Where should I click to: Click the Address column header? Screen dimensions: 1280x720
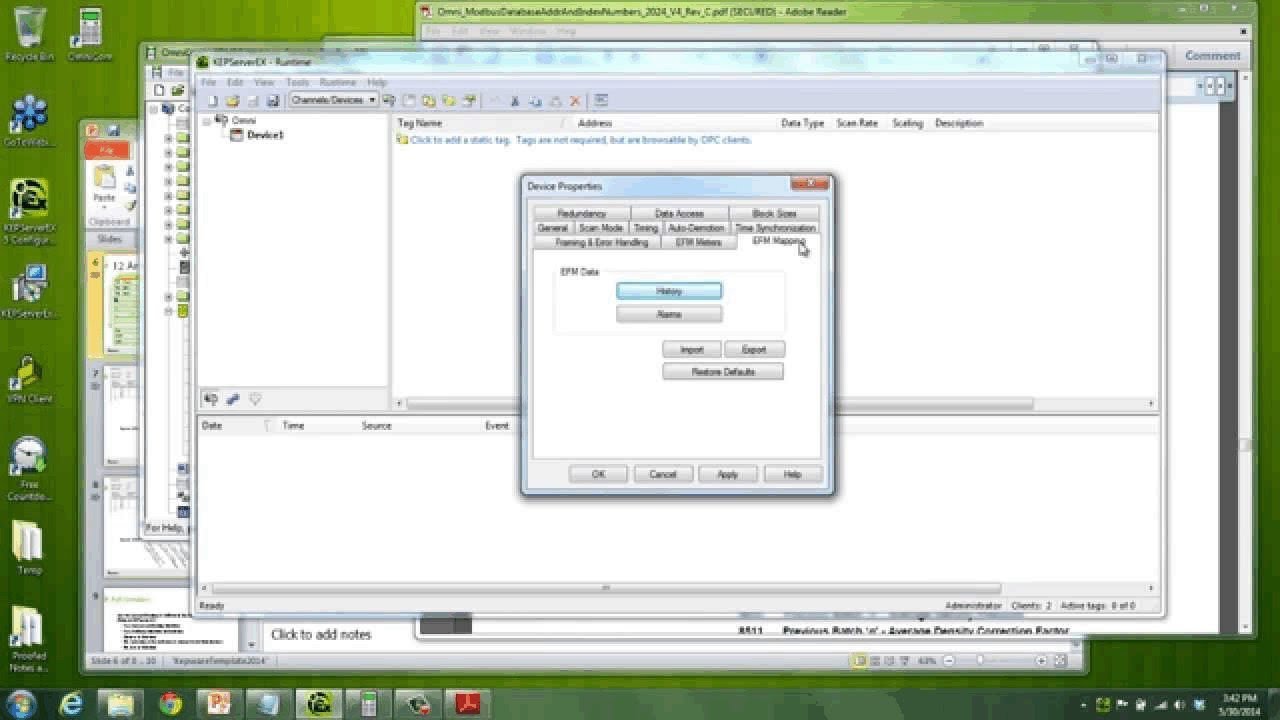pos(595,123)
